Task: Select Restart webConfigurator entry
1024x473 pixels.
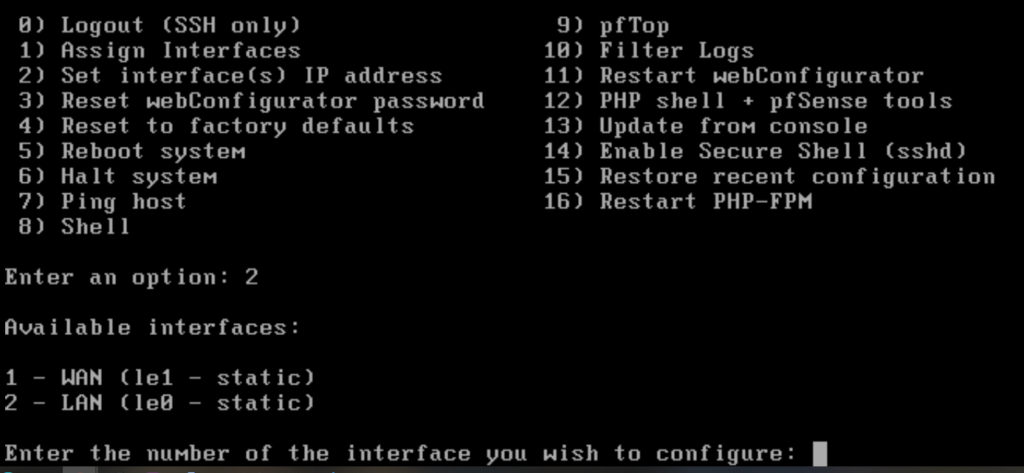Action: pyautogui.click(x=734, y=76)
